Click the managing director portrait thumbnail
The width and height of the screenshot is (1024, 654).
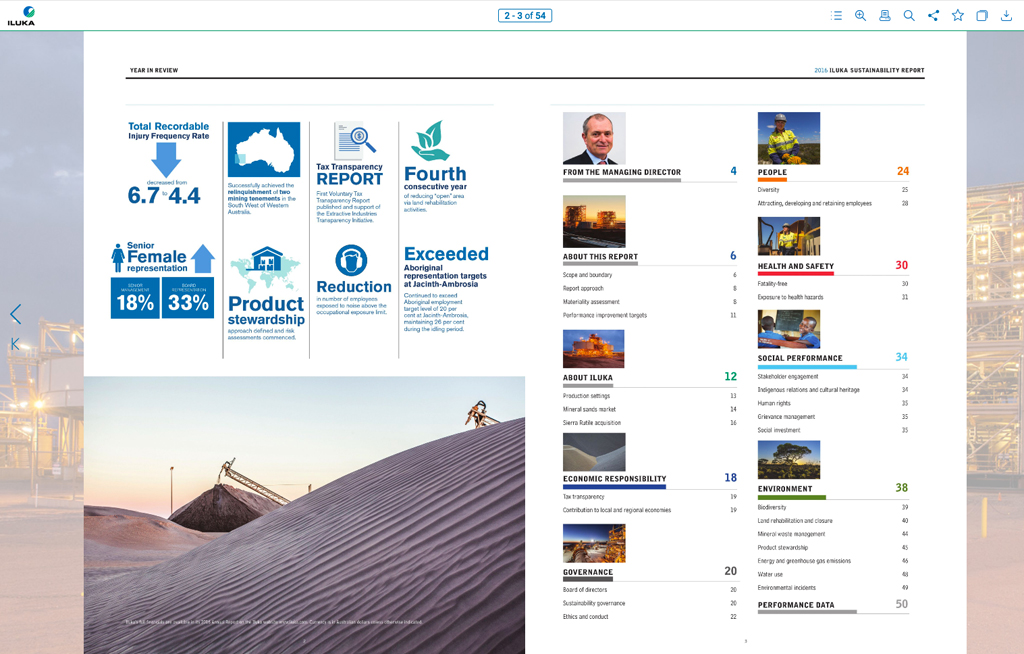click(594, 138)
